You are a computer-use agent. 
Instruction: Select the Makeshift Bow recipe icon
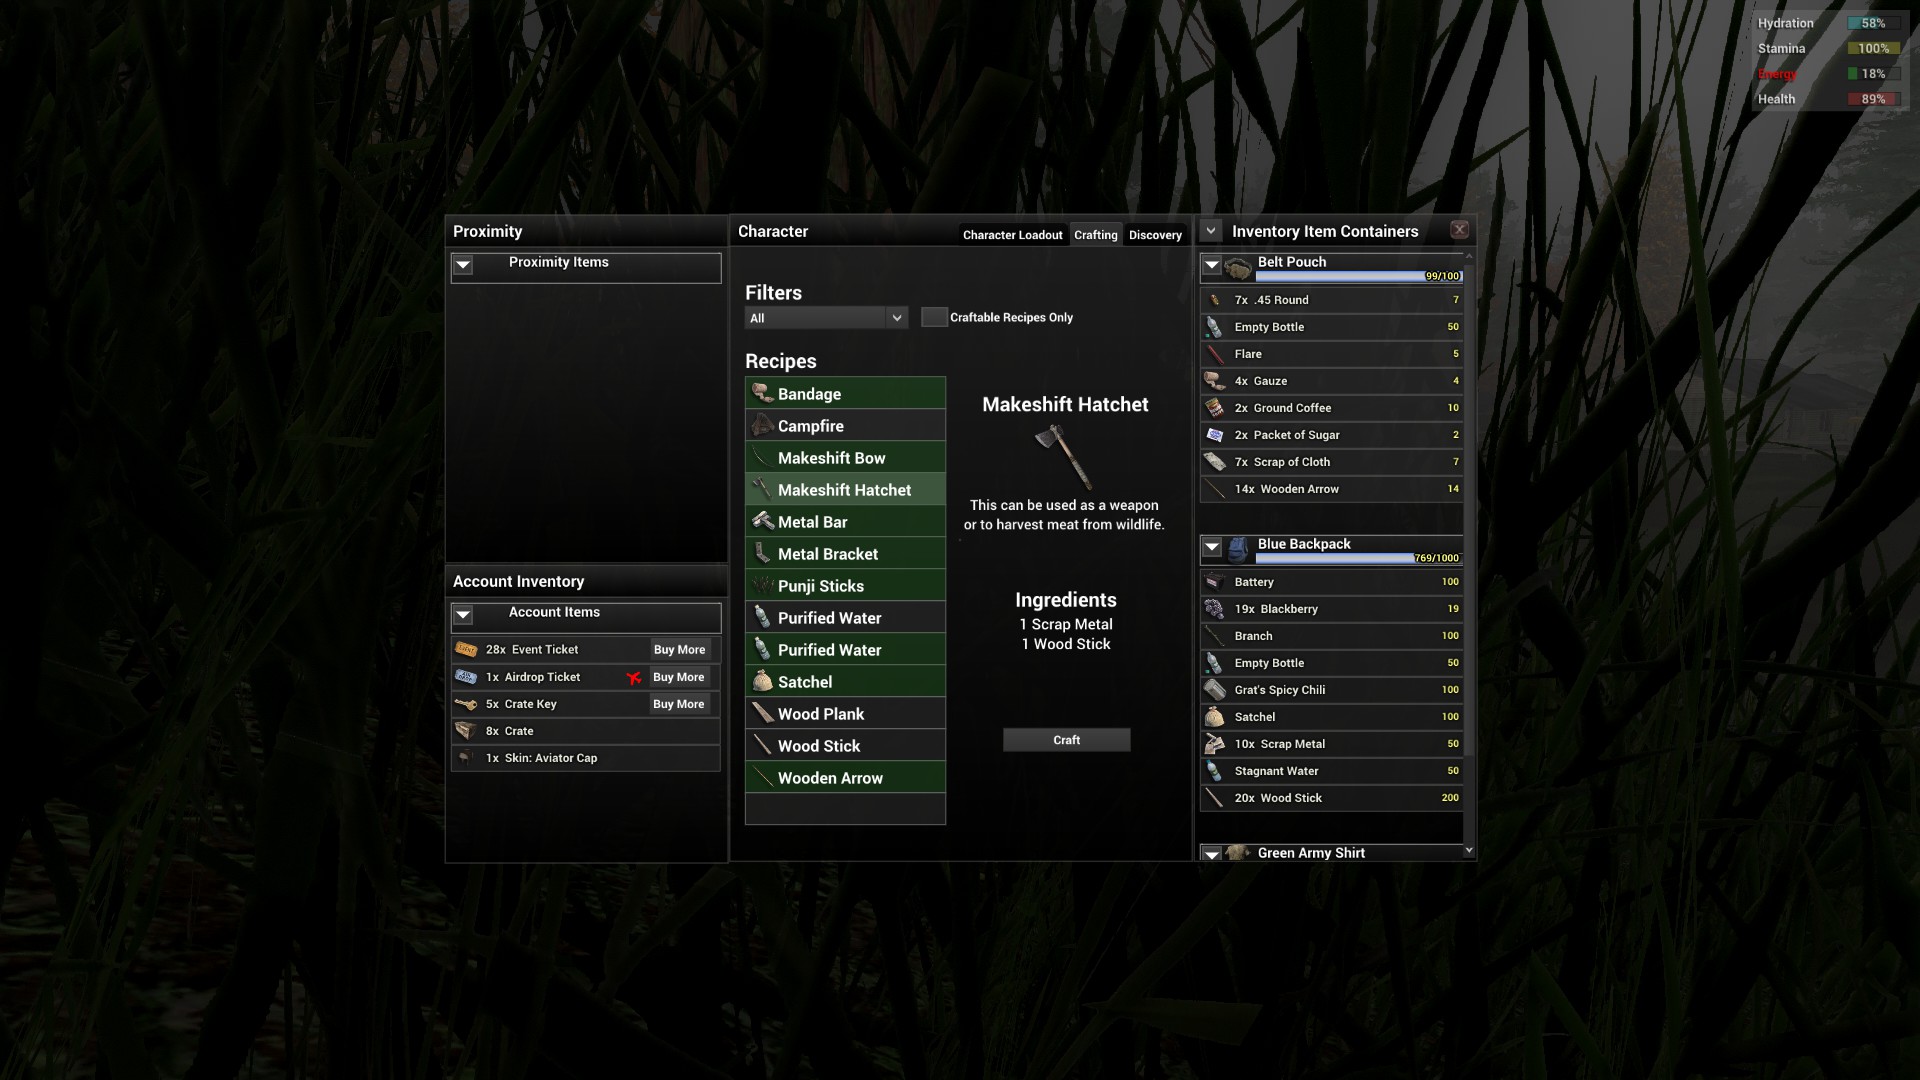(x=762, y=457)
